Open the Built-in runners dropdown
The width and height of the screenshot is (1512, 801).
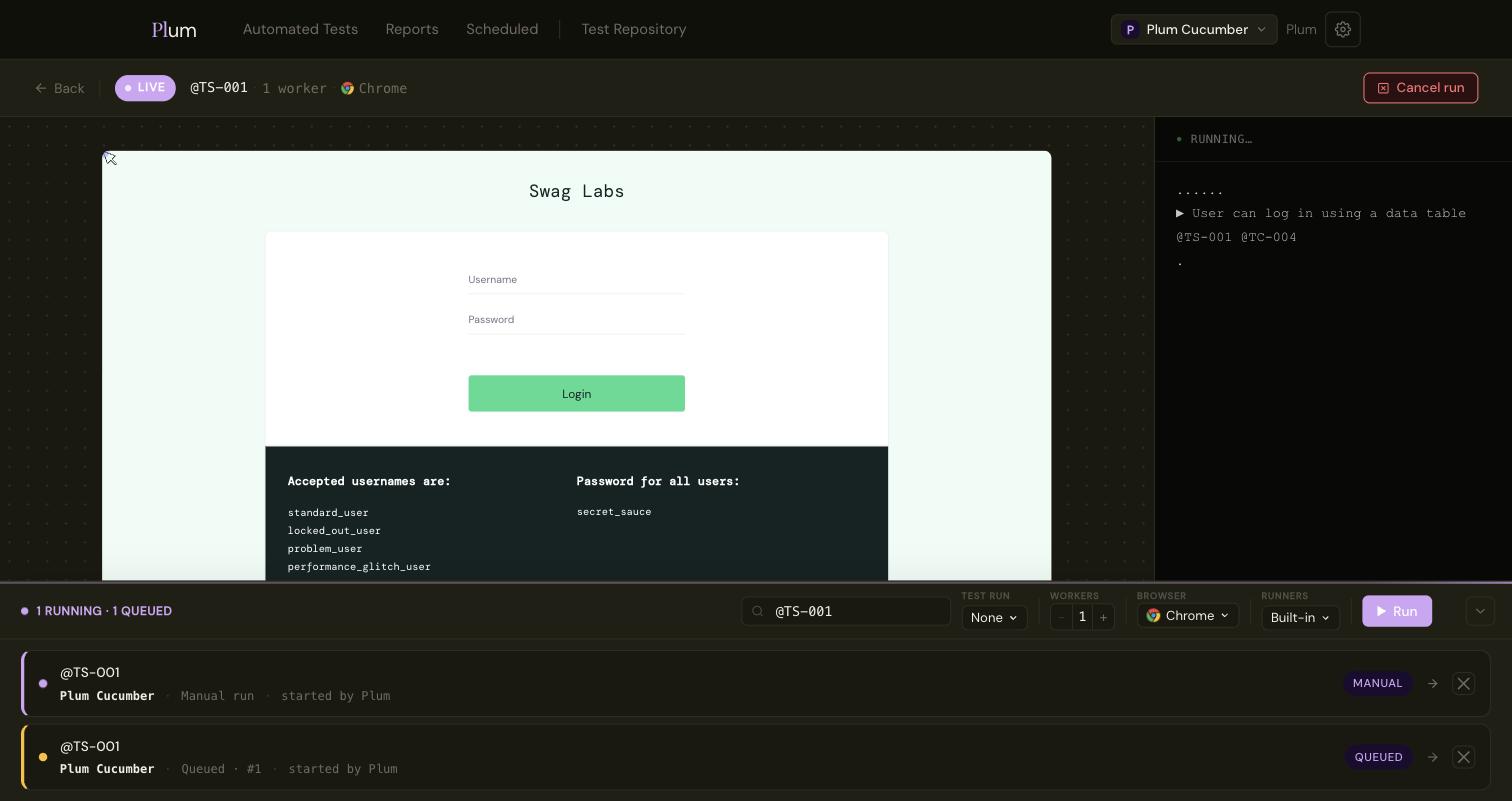[1300, 617]
